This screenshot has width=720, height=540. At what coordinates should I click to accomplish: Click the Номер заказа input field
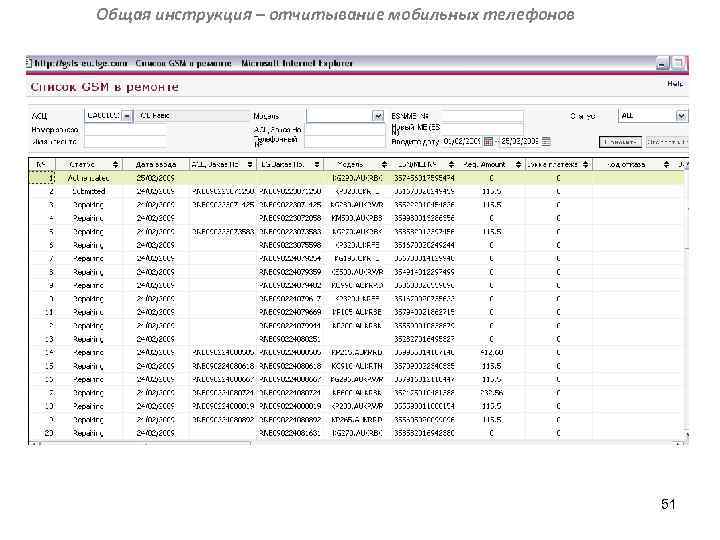[125, 130]
